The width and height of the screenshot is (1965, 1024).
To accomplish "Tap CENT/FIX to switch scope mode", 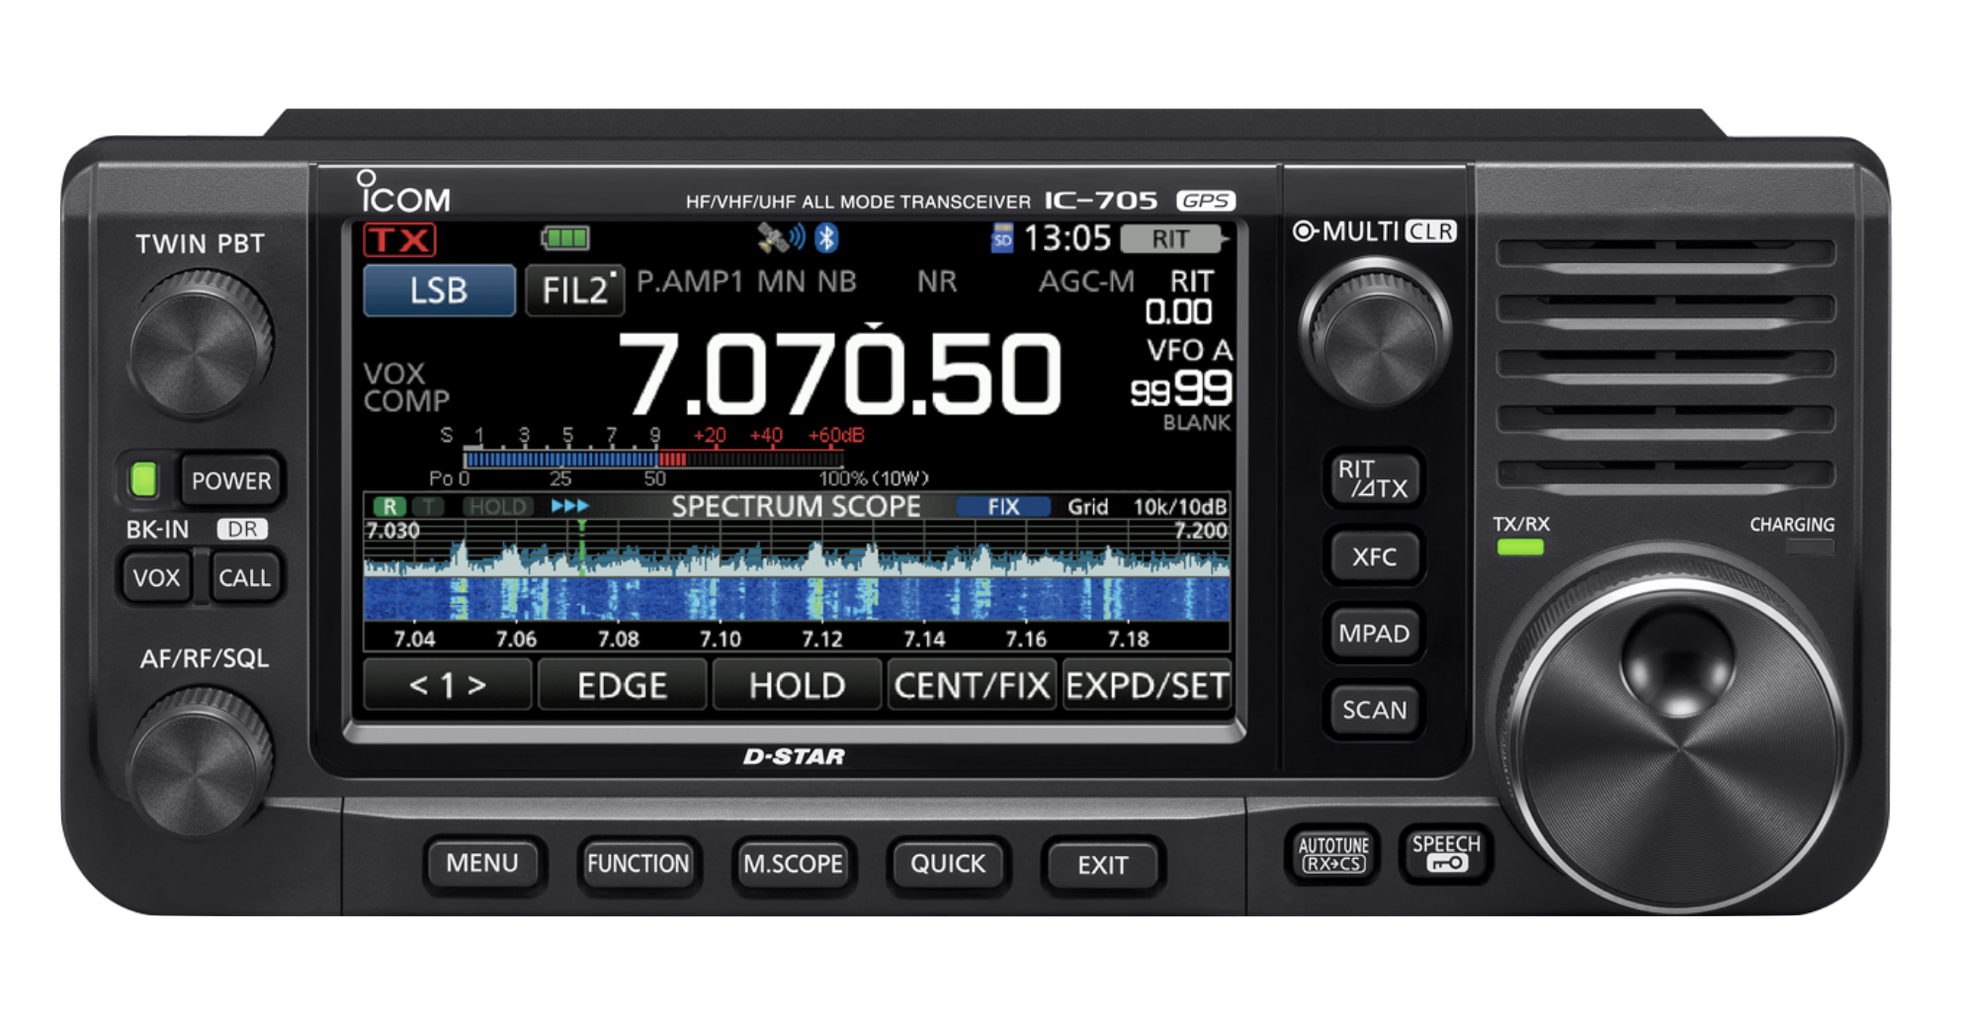I will click(972, 685).
